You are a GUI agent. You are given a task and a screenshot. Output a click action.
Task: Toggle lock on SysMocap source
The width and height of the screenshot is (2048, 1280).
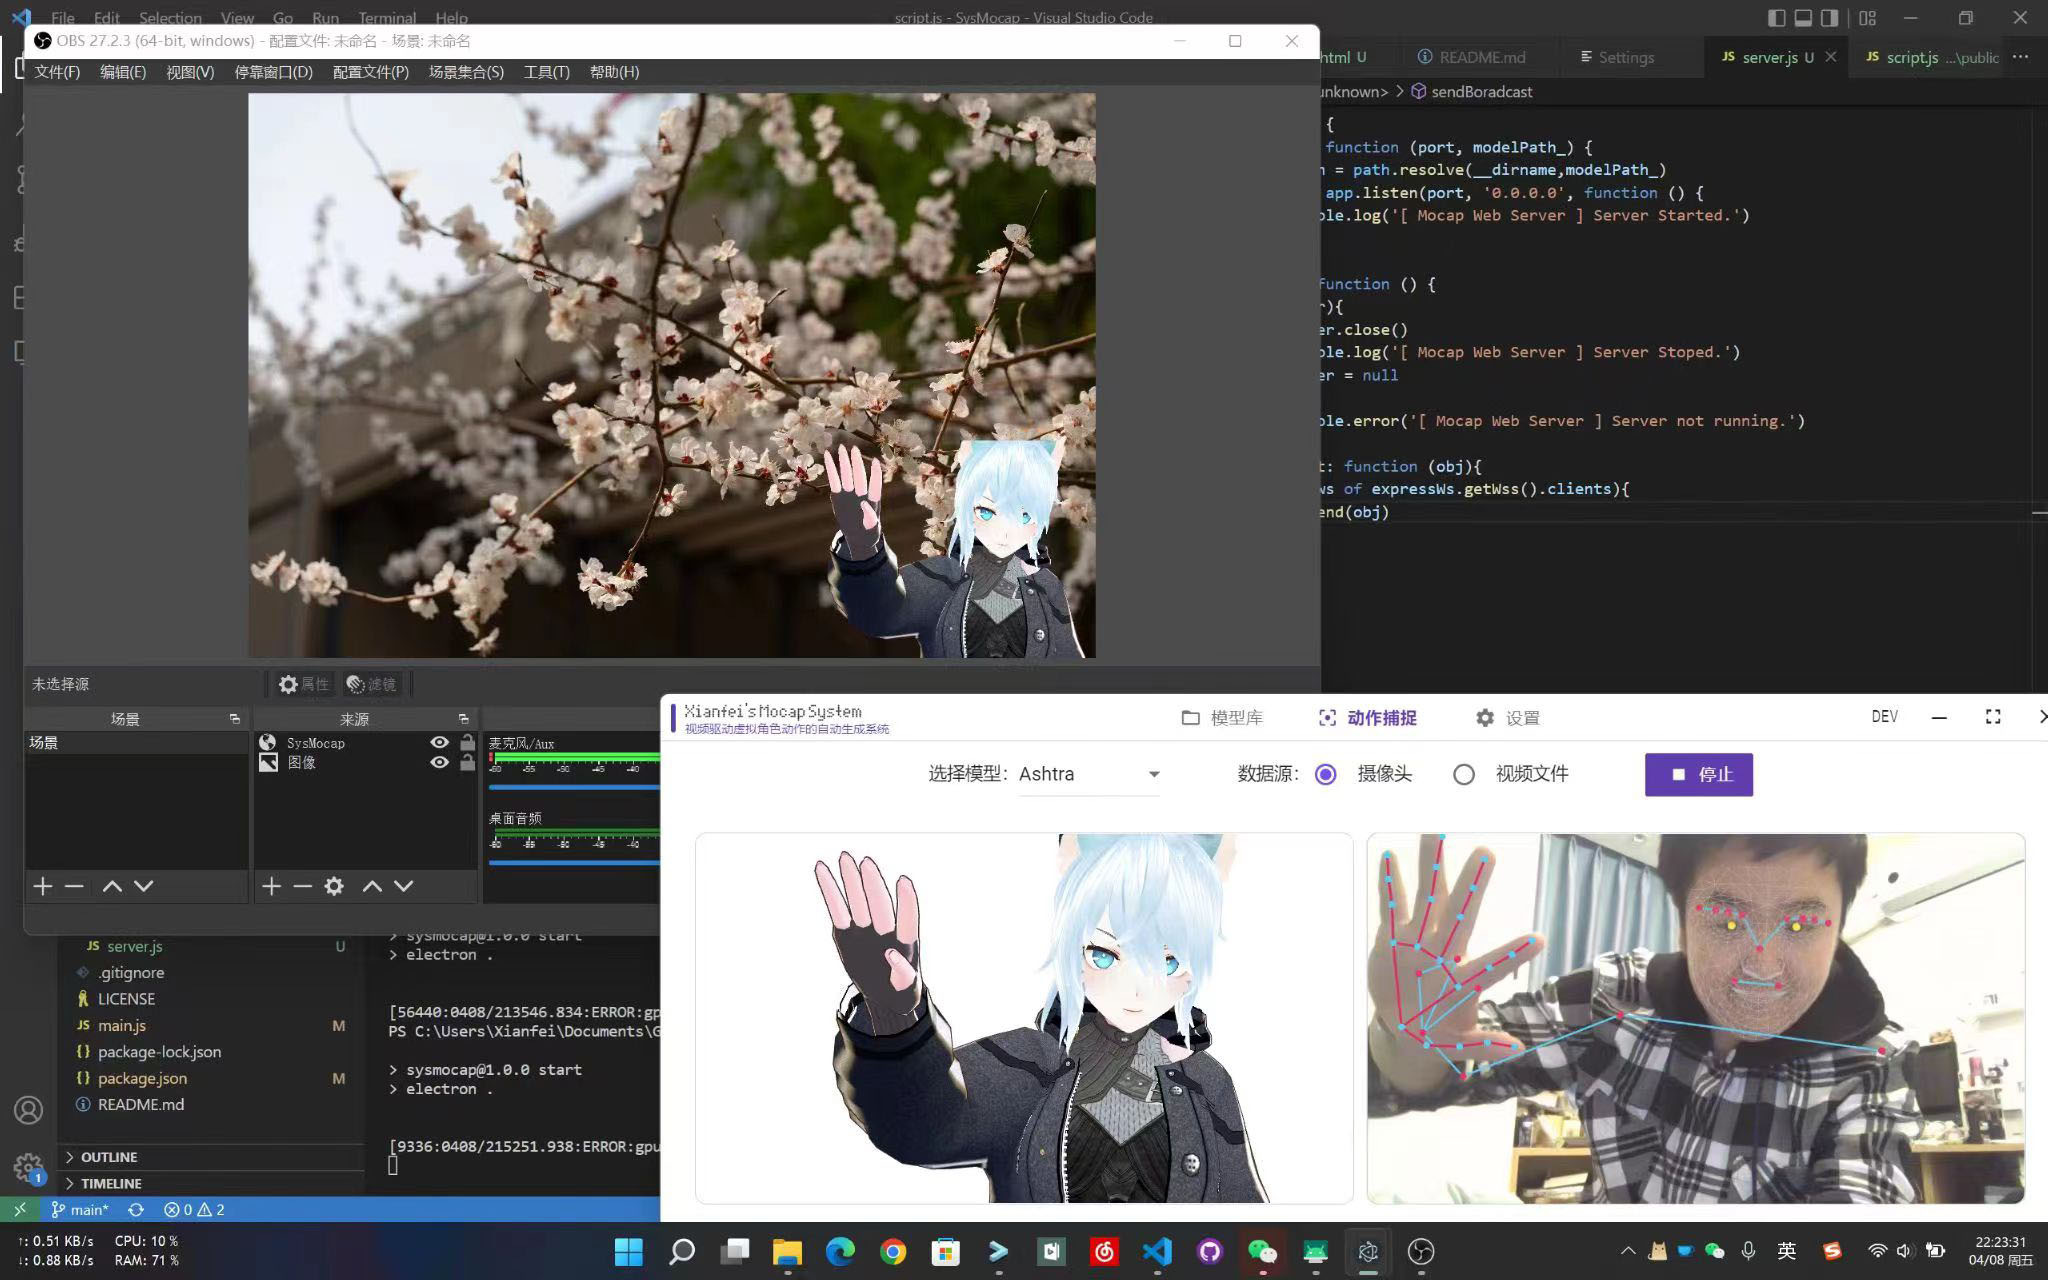tap(467, 743)
